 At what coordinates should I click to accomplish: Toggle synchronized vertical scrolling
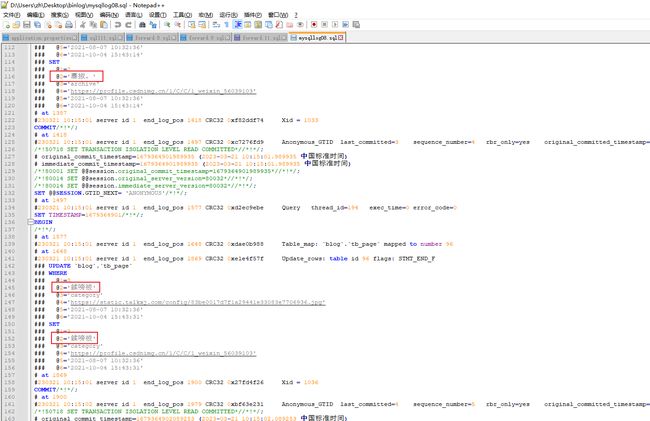pyautogui.click(x=192, y=25)
